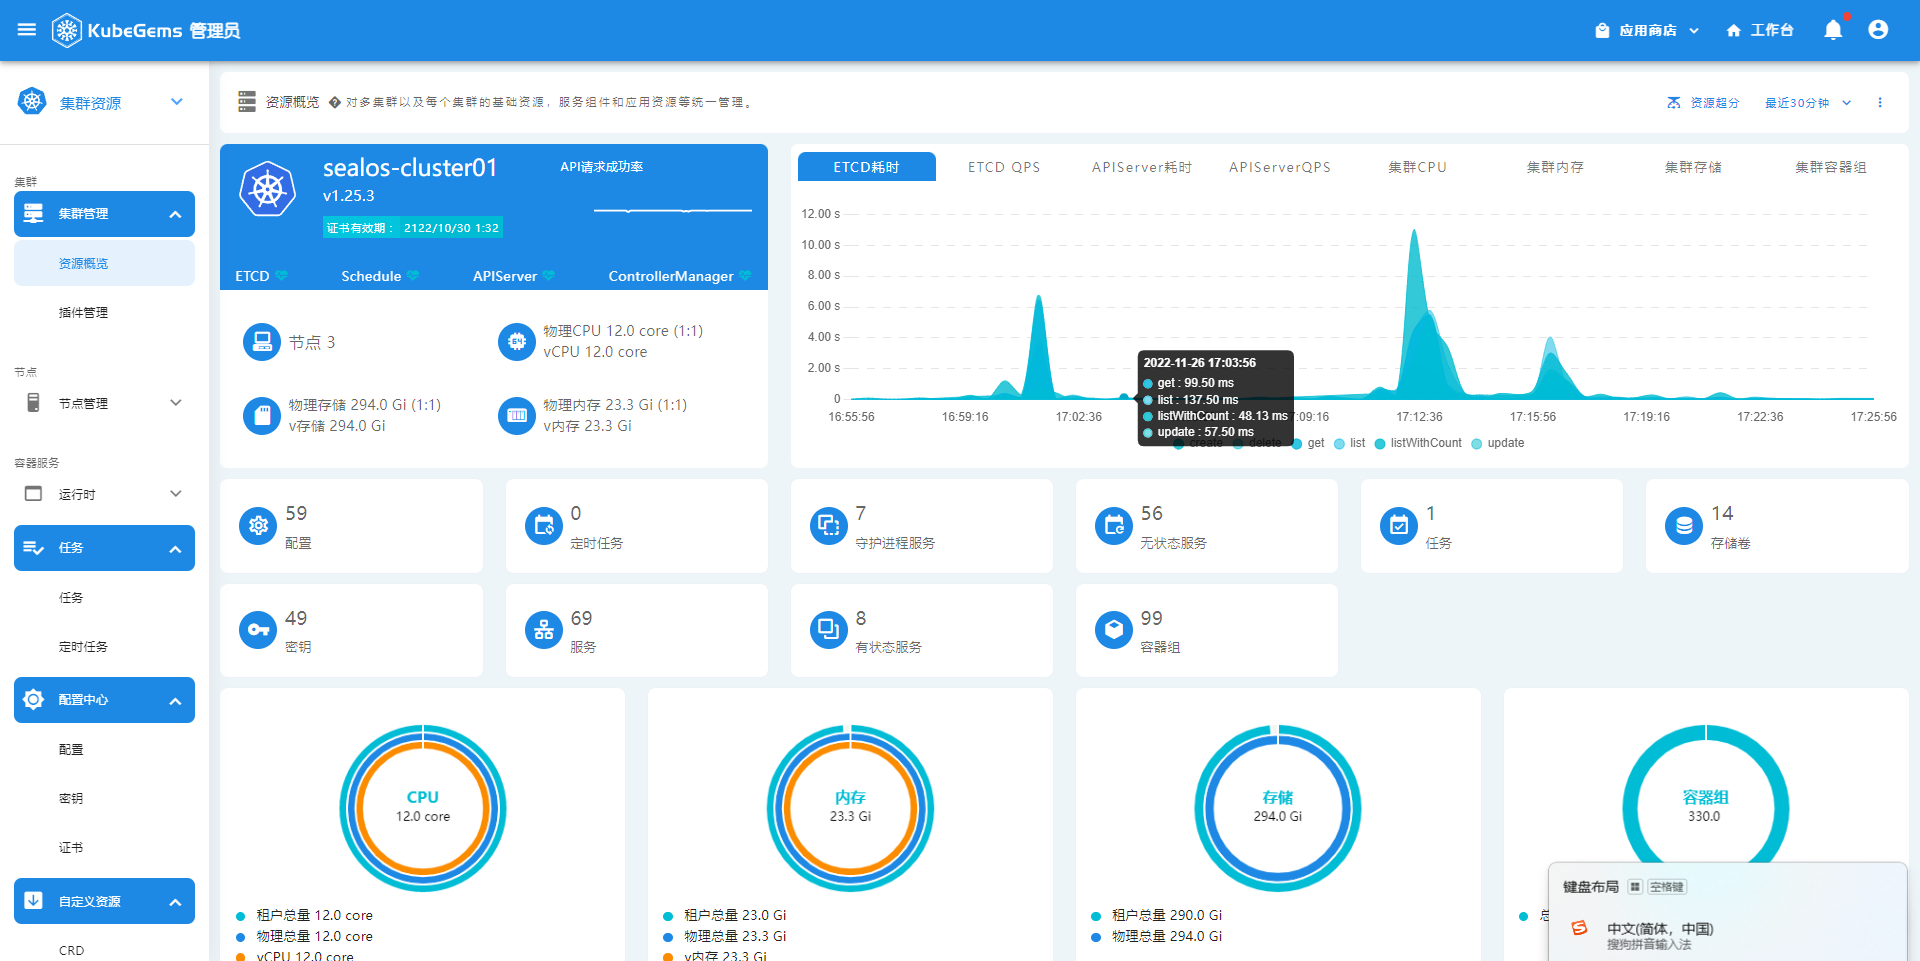Open 证书 in the sidebar
1920x961 pixels.
pos(104,848)
